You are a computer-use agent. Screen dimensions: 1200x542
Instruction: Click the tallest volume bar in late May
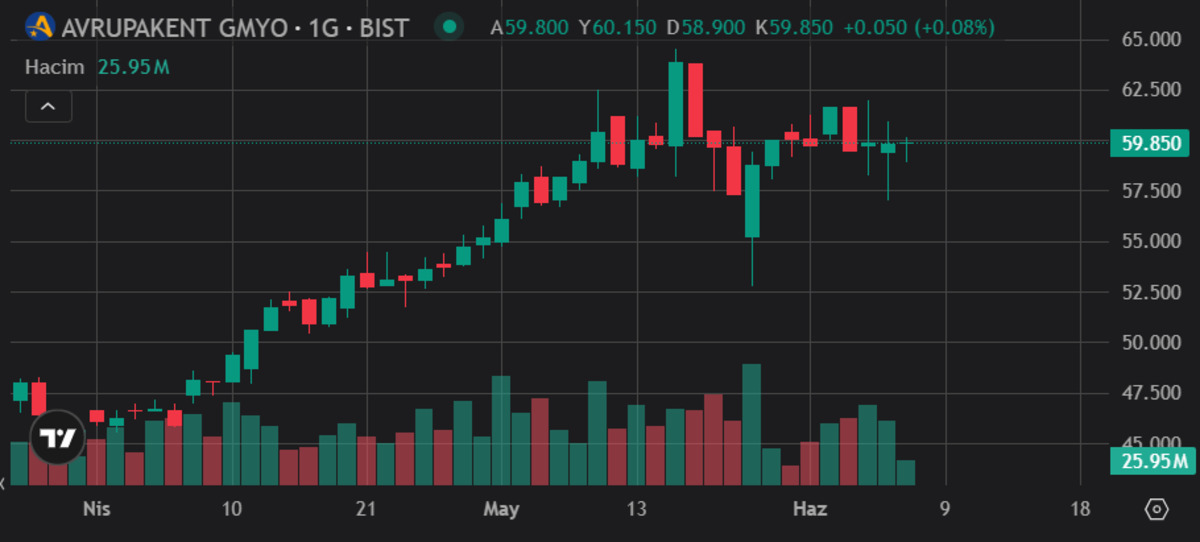752,425
